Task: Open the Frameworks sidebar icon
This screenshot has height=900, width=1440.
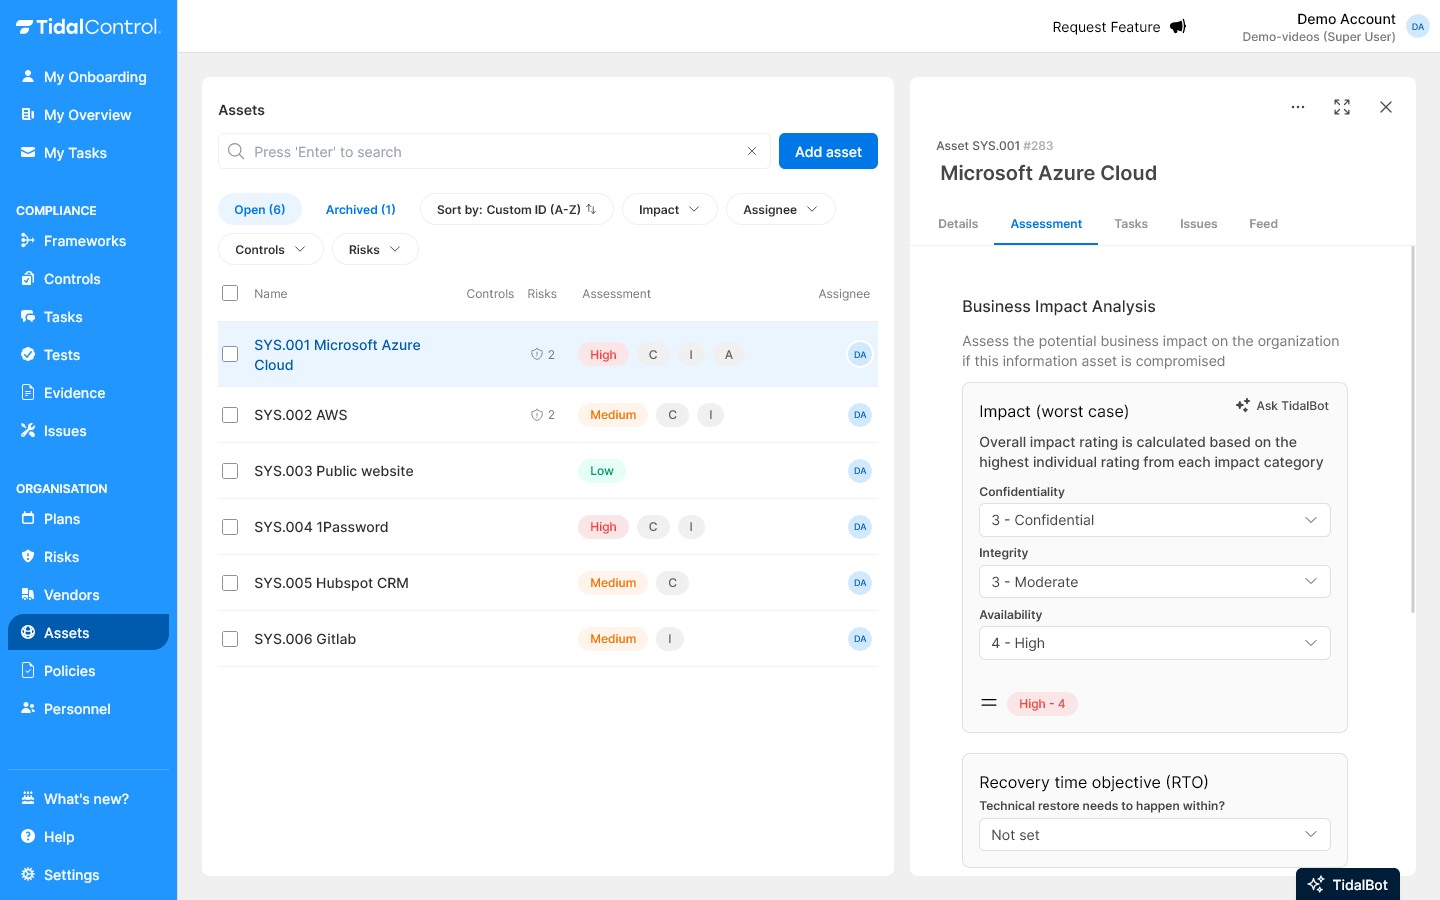Action: click(x=28, y=241)
